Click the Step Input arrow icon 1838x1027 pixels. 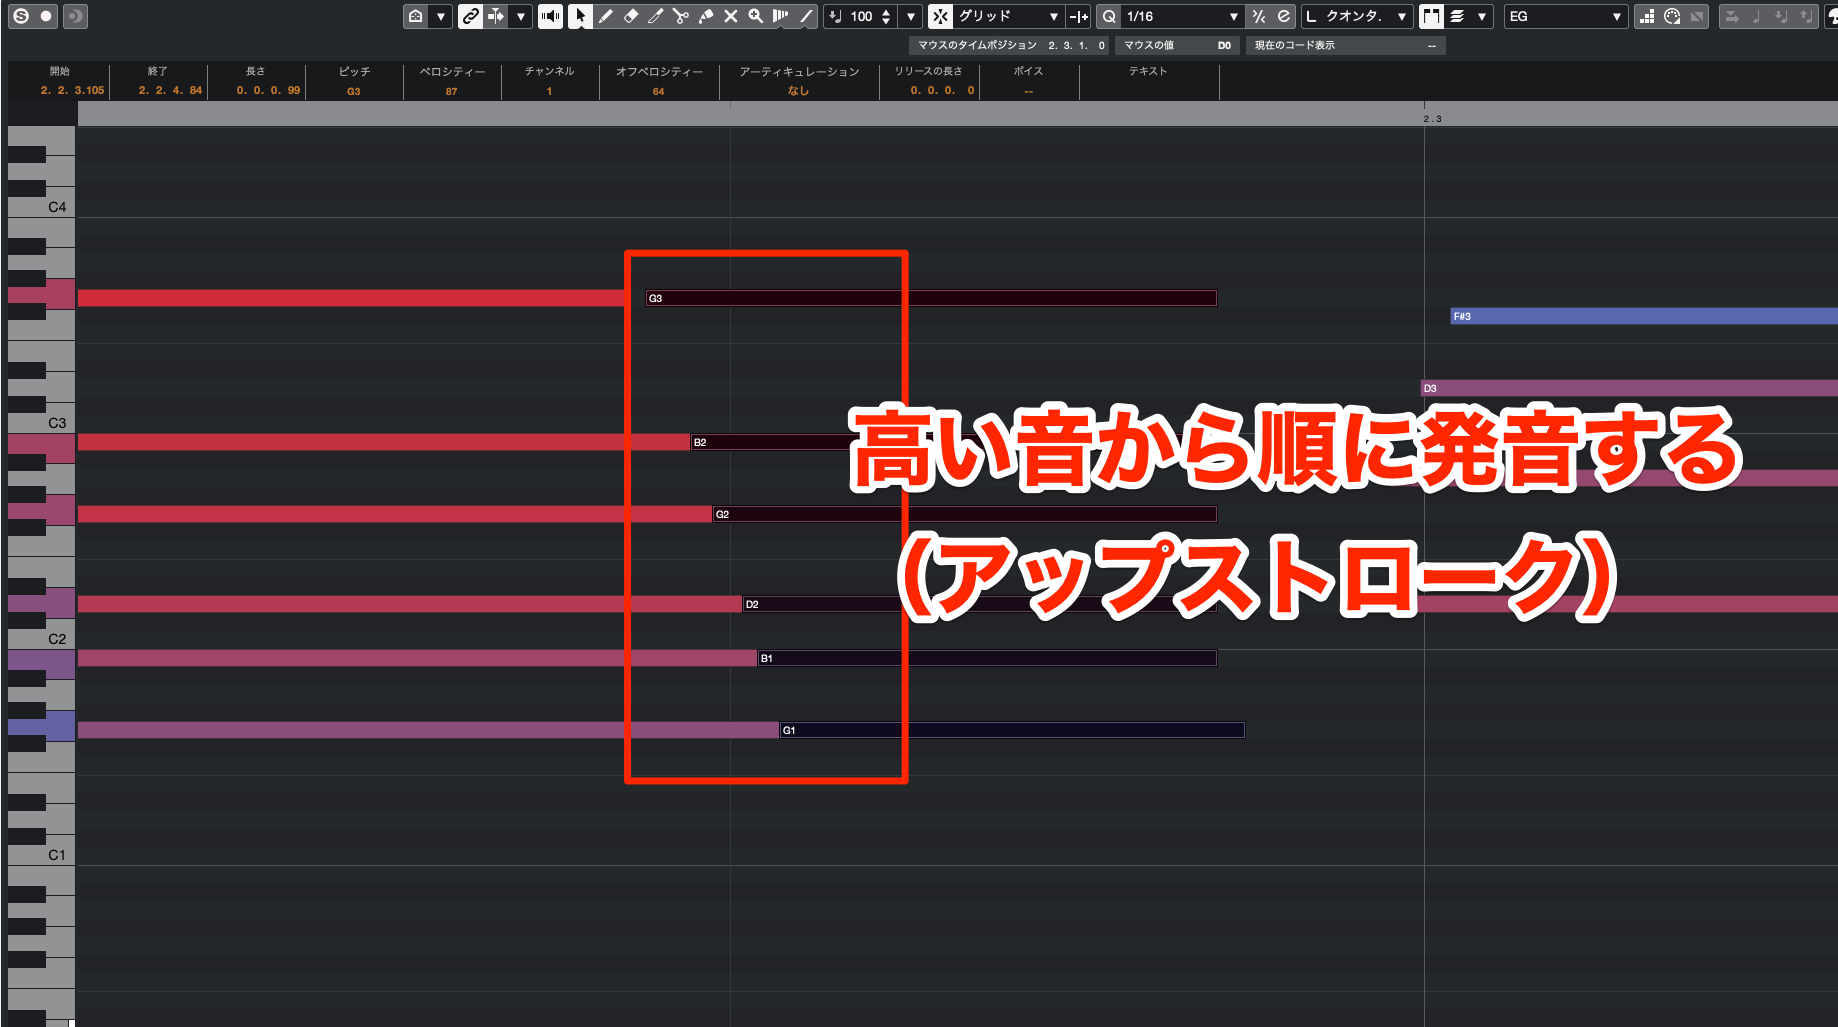(1732, 16)
